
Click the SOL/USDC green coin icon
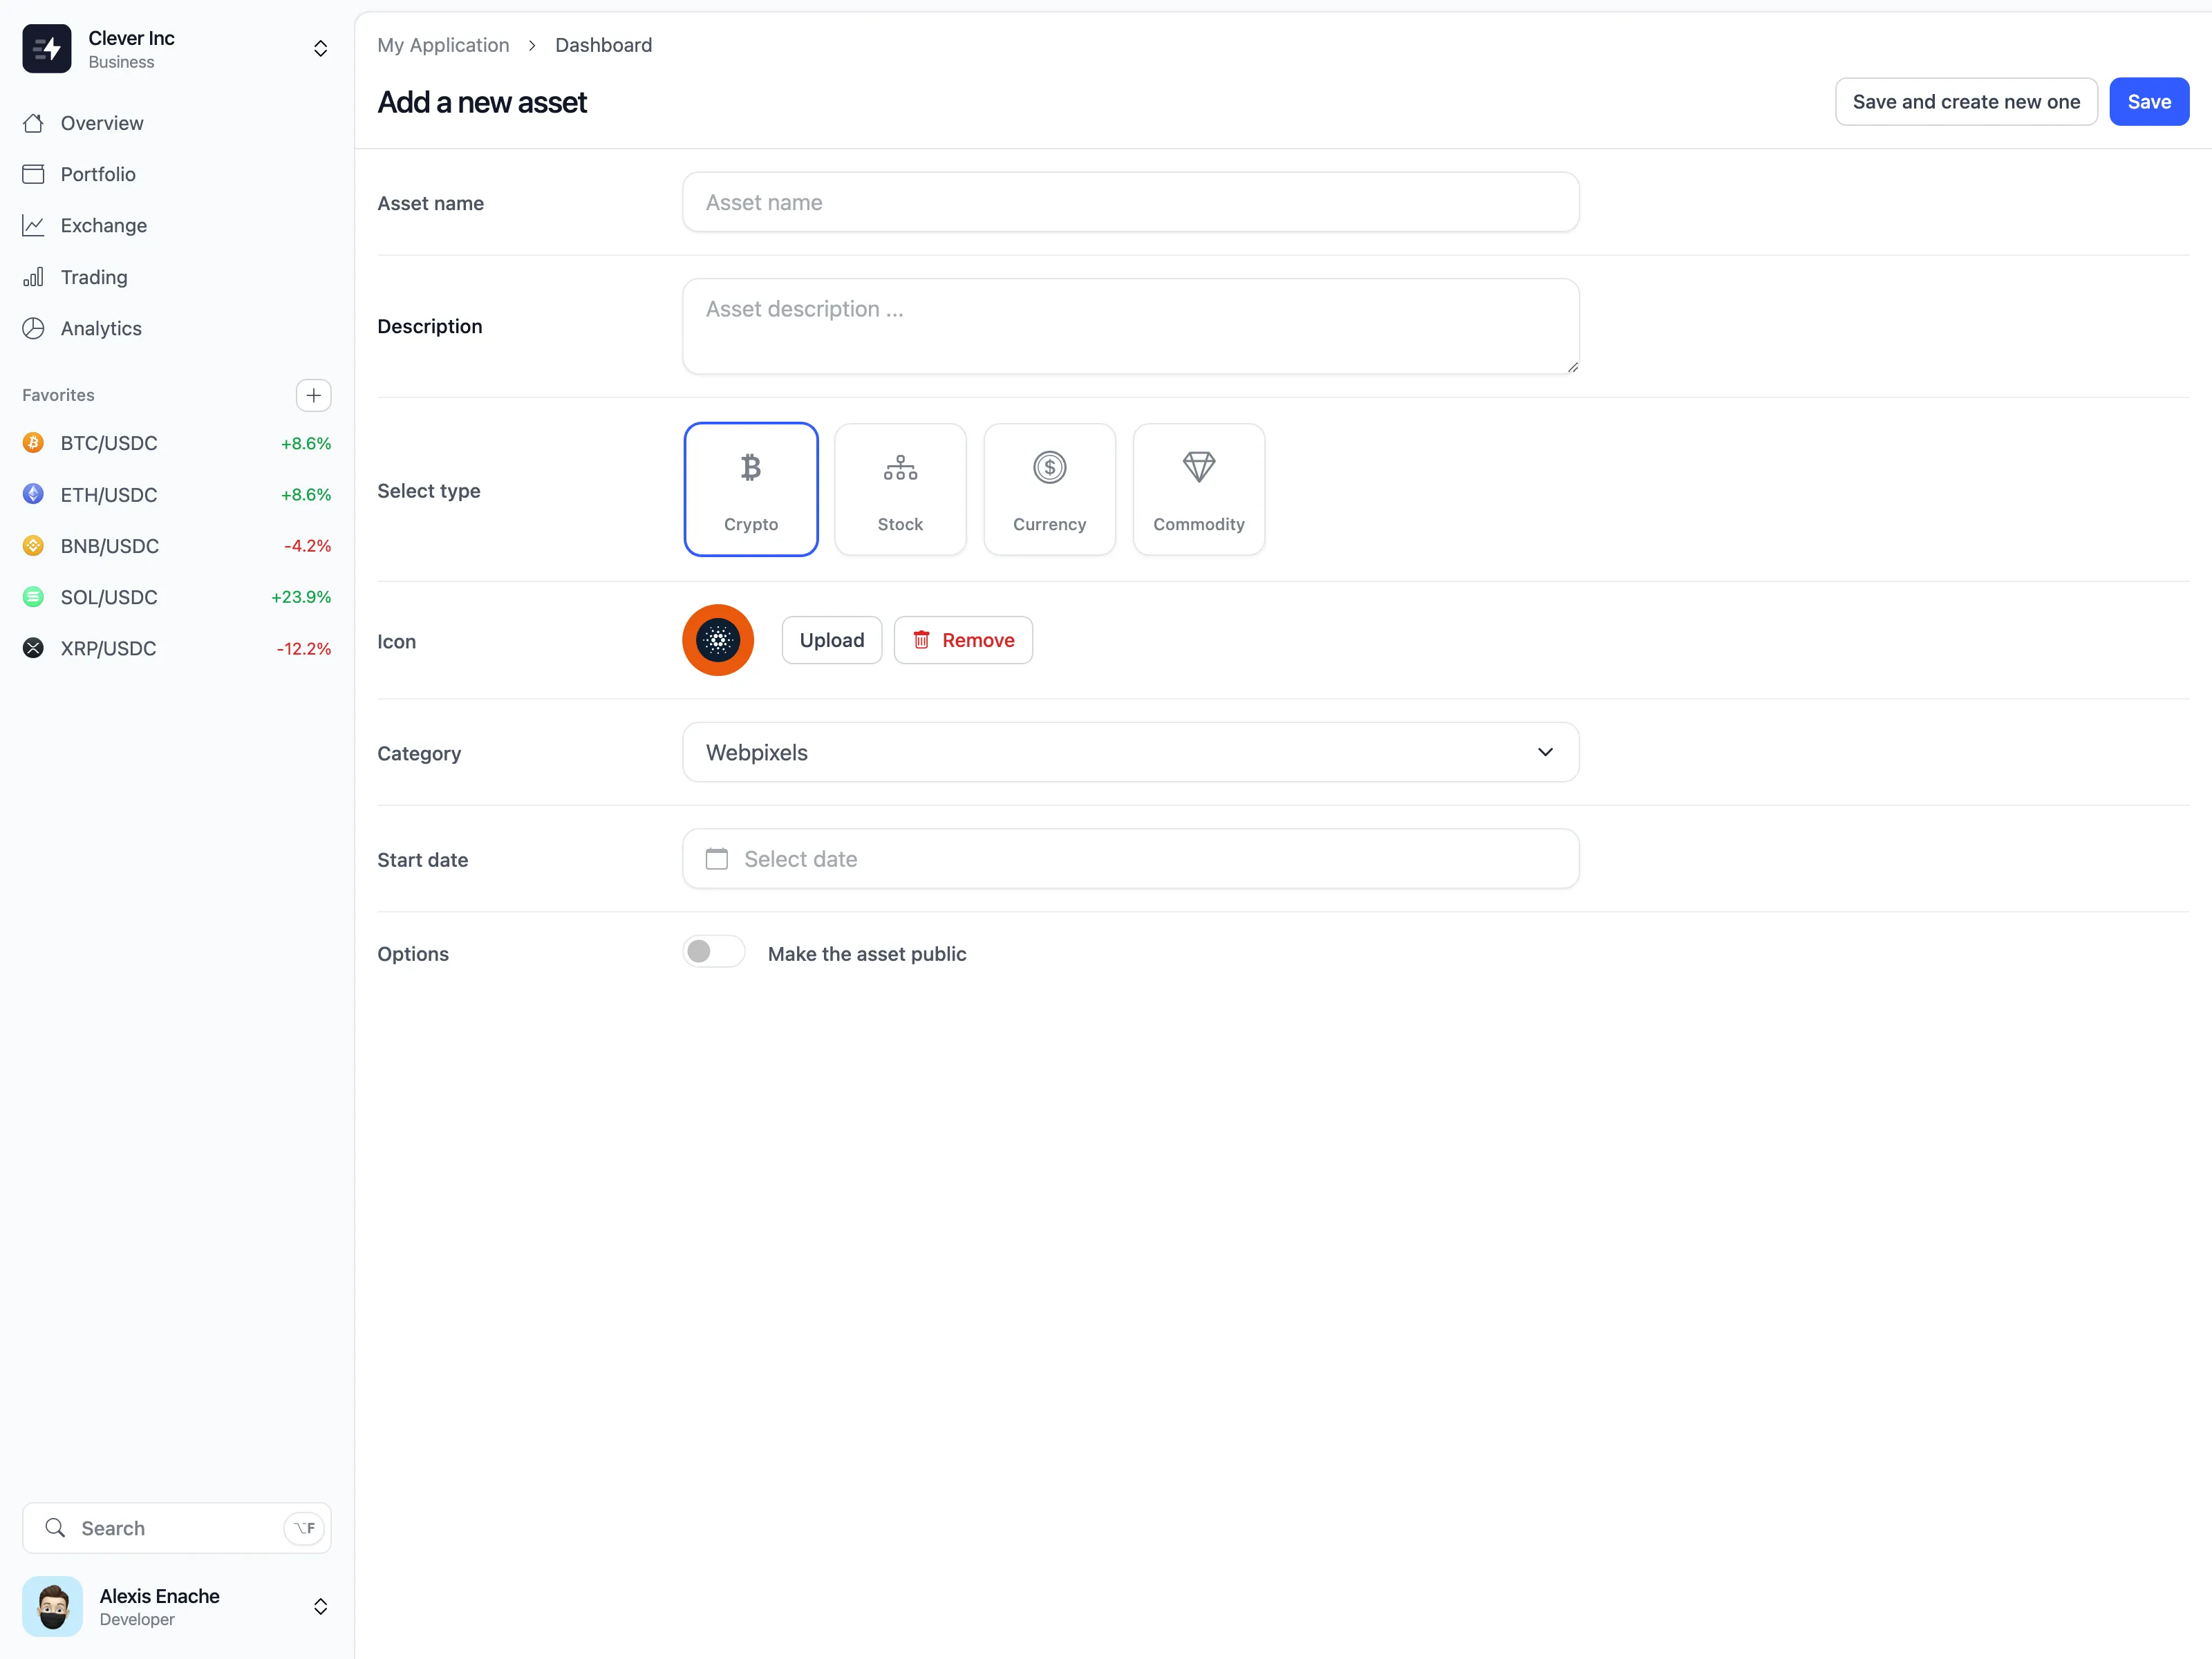[x=33, y=597]
